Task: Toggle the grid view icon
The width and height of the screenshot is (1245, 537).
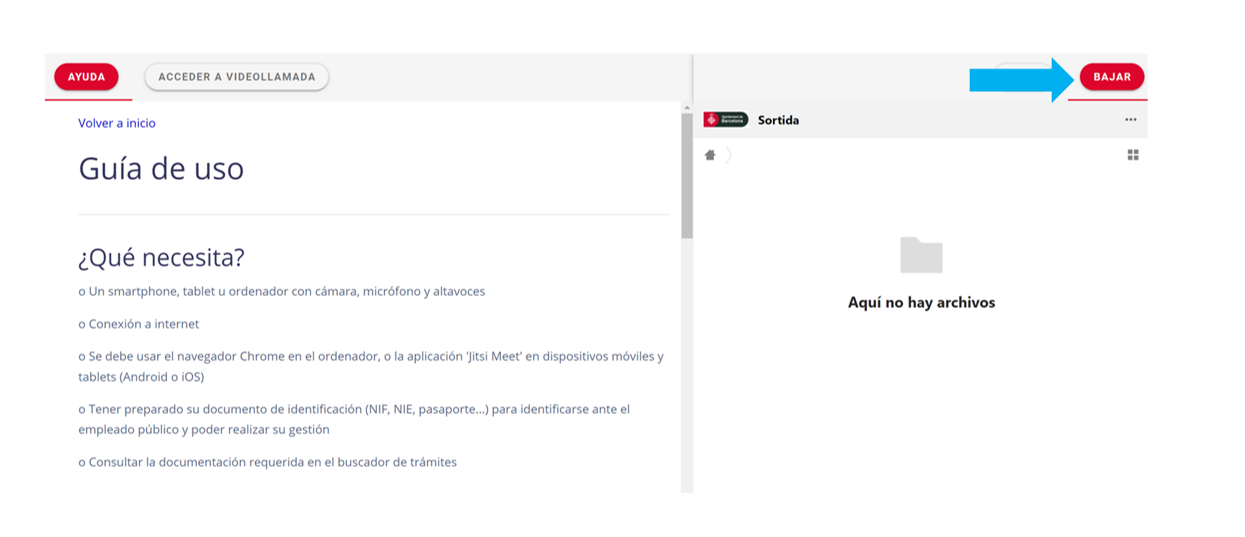Action: point(1132,155)
